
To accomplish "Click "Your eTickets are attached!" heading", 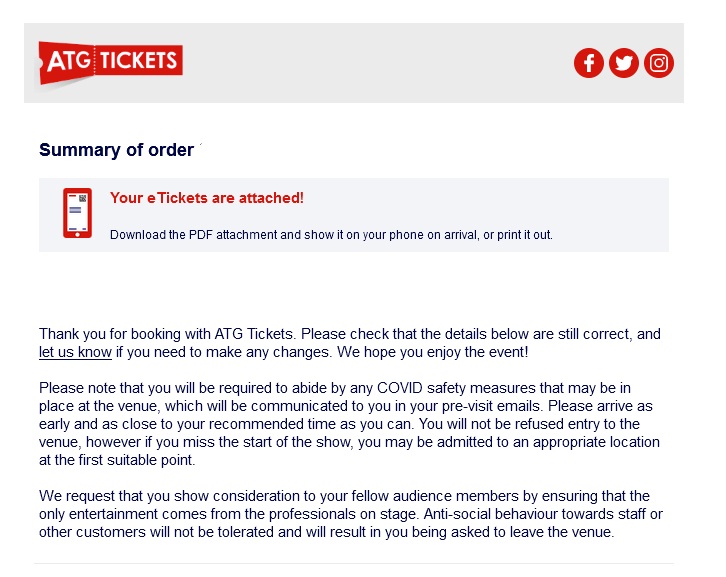I will click(x=207, y=198).
